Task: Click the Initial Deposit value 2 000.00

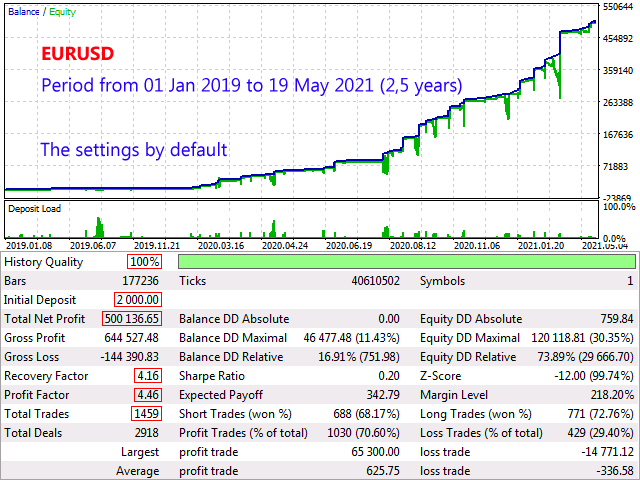Action: coord(138,300)
